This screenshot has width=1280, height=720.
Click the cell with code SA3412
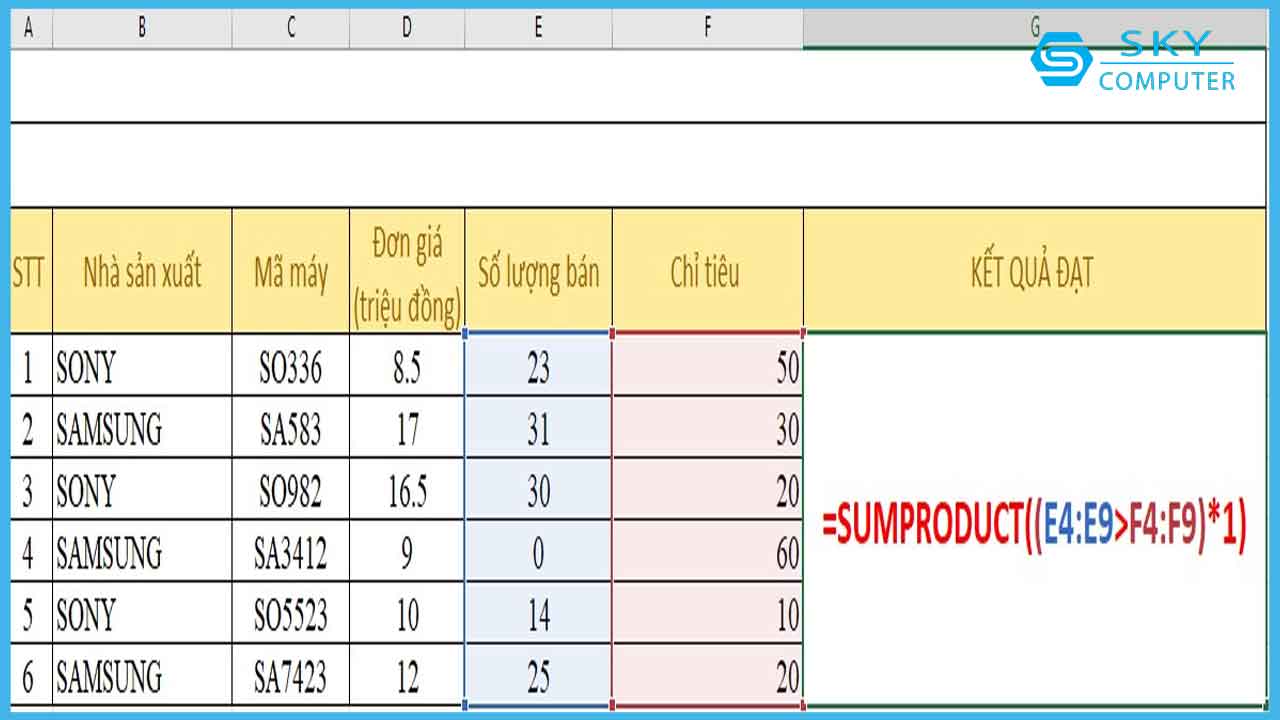291,551
